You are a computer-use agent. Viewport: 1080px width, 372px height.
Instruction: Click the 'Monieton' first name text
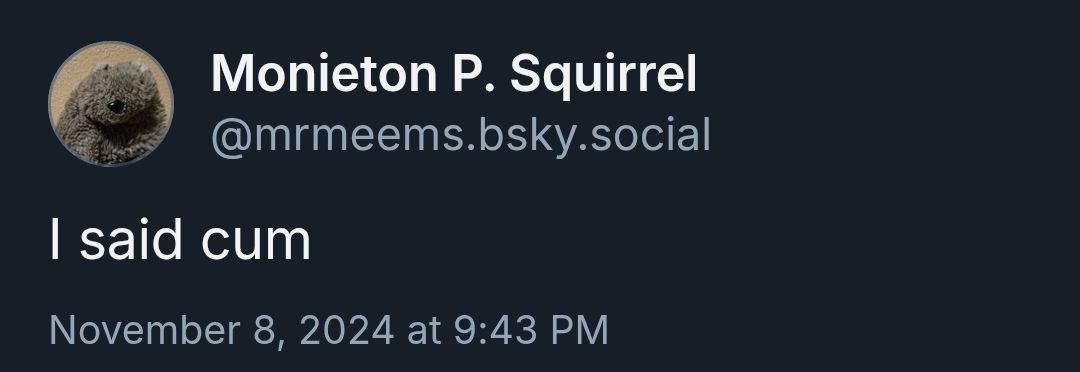pyautogui.click(x=324, y=74)
